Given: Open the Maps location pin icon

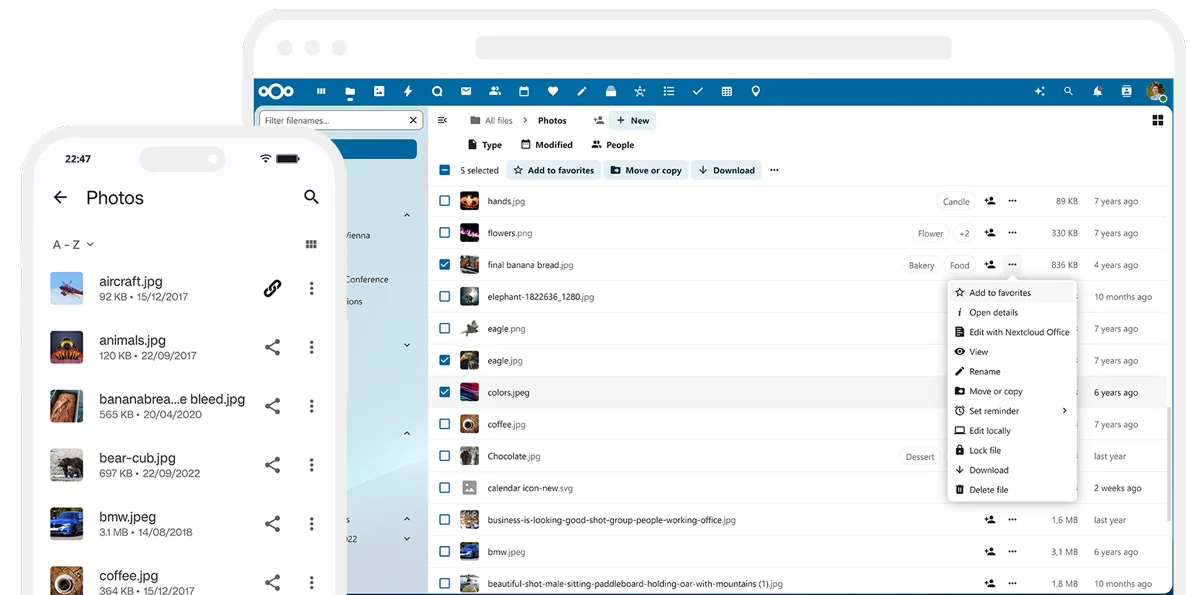Looking at the screenshot, I should [755, 91].
